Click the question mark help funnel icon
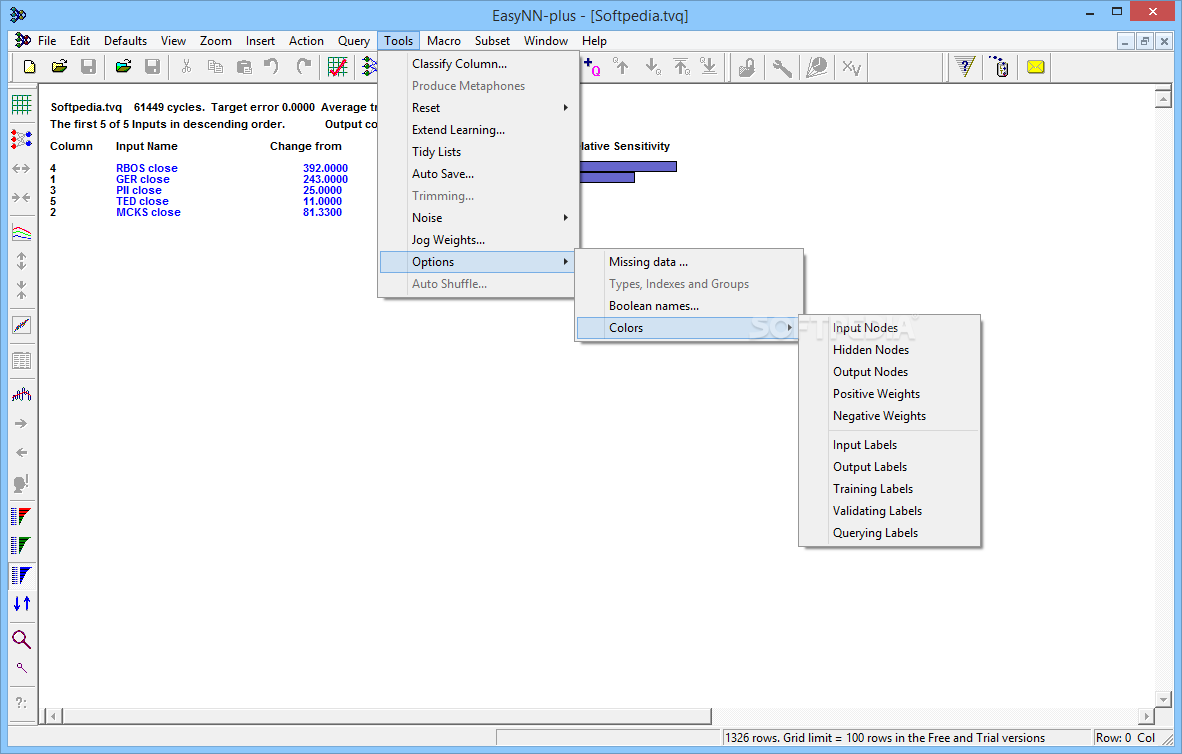The image size is (1182, 754). (965, 67)
